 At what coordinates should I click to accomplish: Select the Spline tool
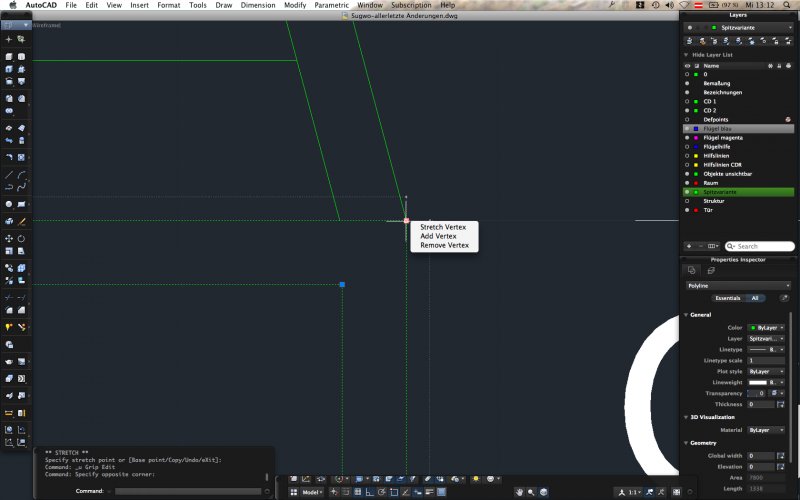(x=21, y=187)
